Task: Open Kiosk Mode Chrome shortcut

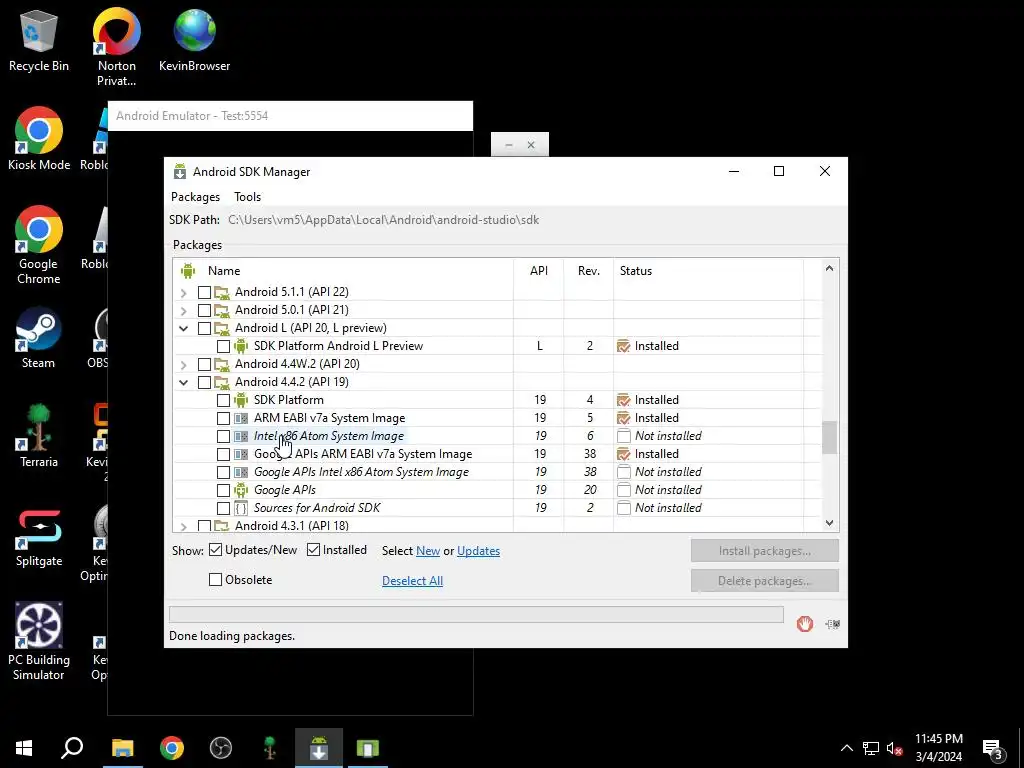Action: point(39,139)
